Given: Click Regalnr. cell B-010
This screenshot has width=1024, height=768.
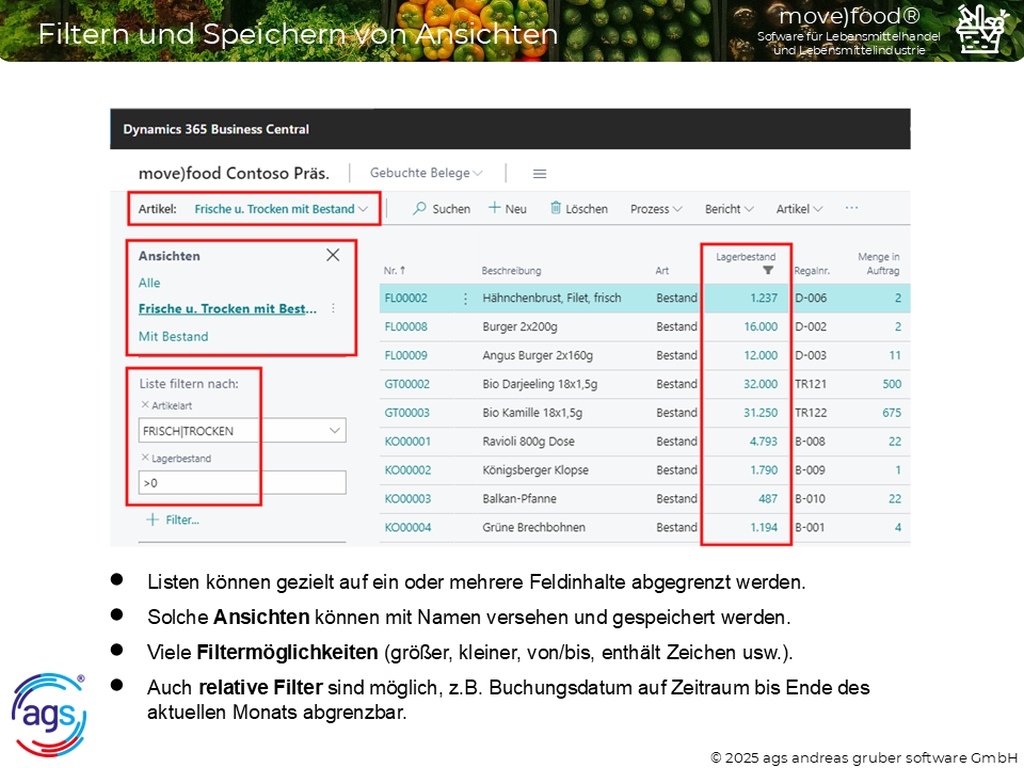Looking at the screenshot, I should [x=810, y=499].
